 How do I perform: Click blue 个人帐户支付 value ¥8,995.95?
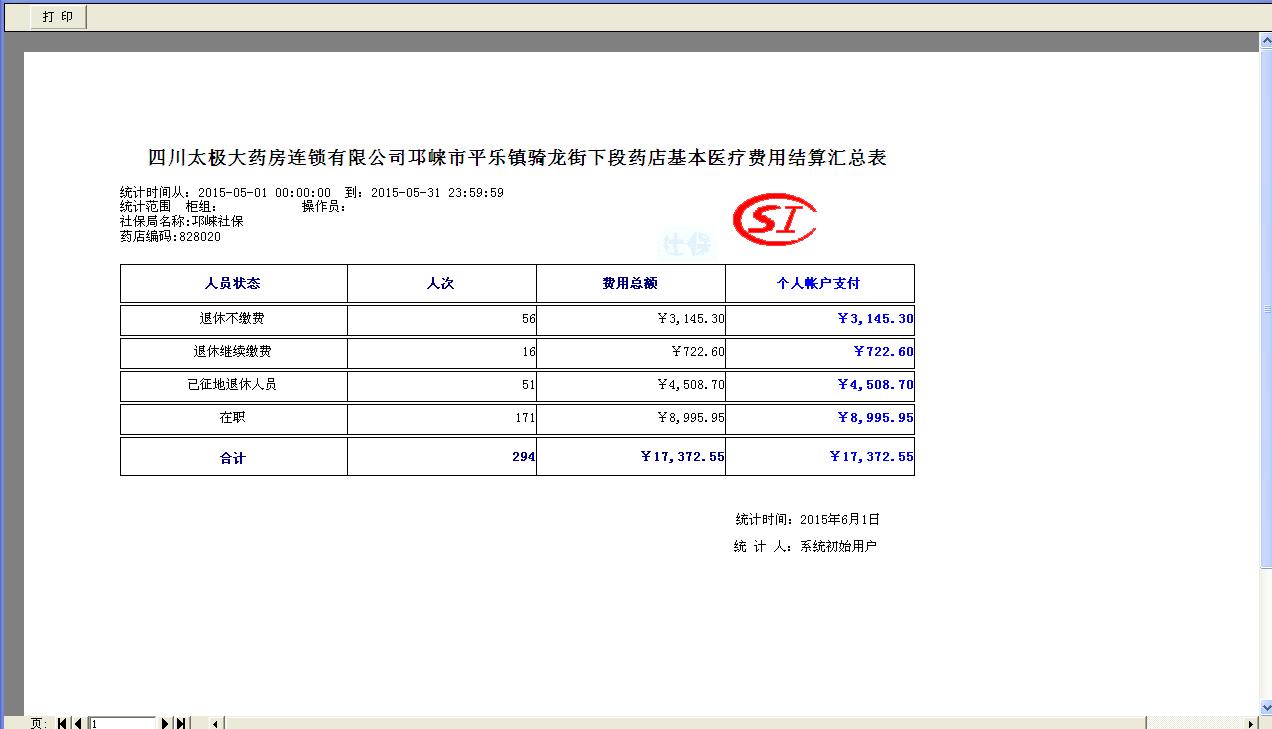click(x=875, y=419)
